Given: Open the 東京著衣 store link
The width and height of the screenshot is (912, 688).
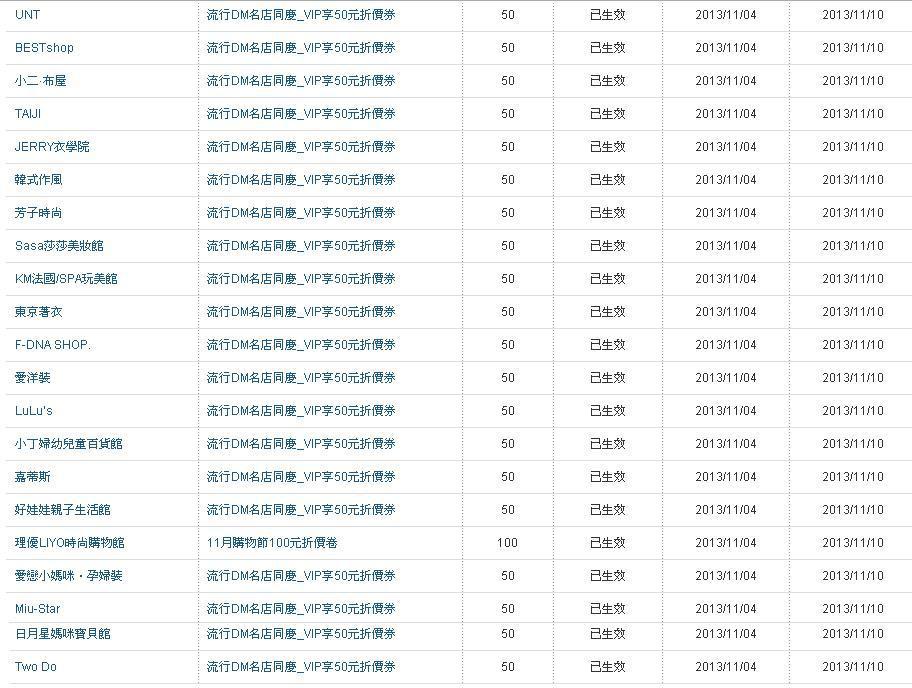Looking at the screenshot, I should pos(38,312).
